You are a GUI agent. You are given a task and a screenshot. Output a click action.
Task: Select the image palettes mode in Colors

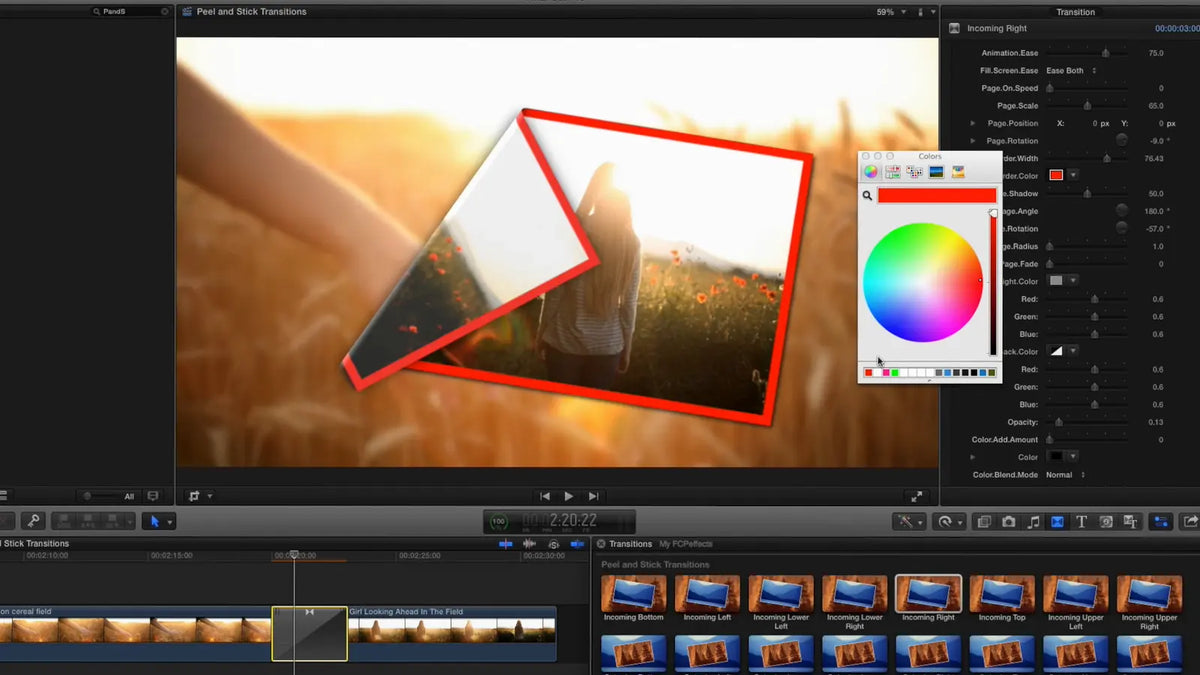(x=936, y=172)
